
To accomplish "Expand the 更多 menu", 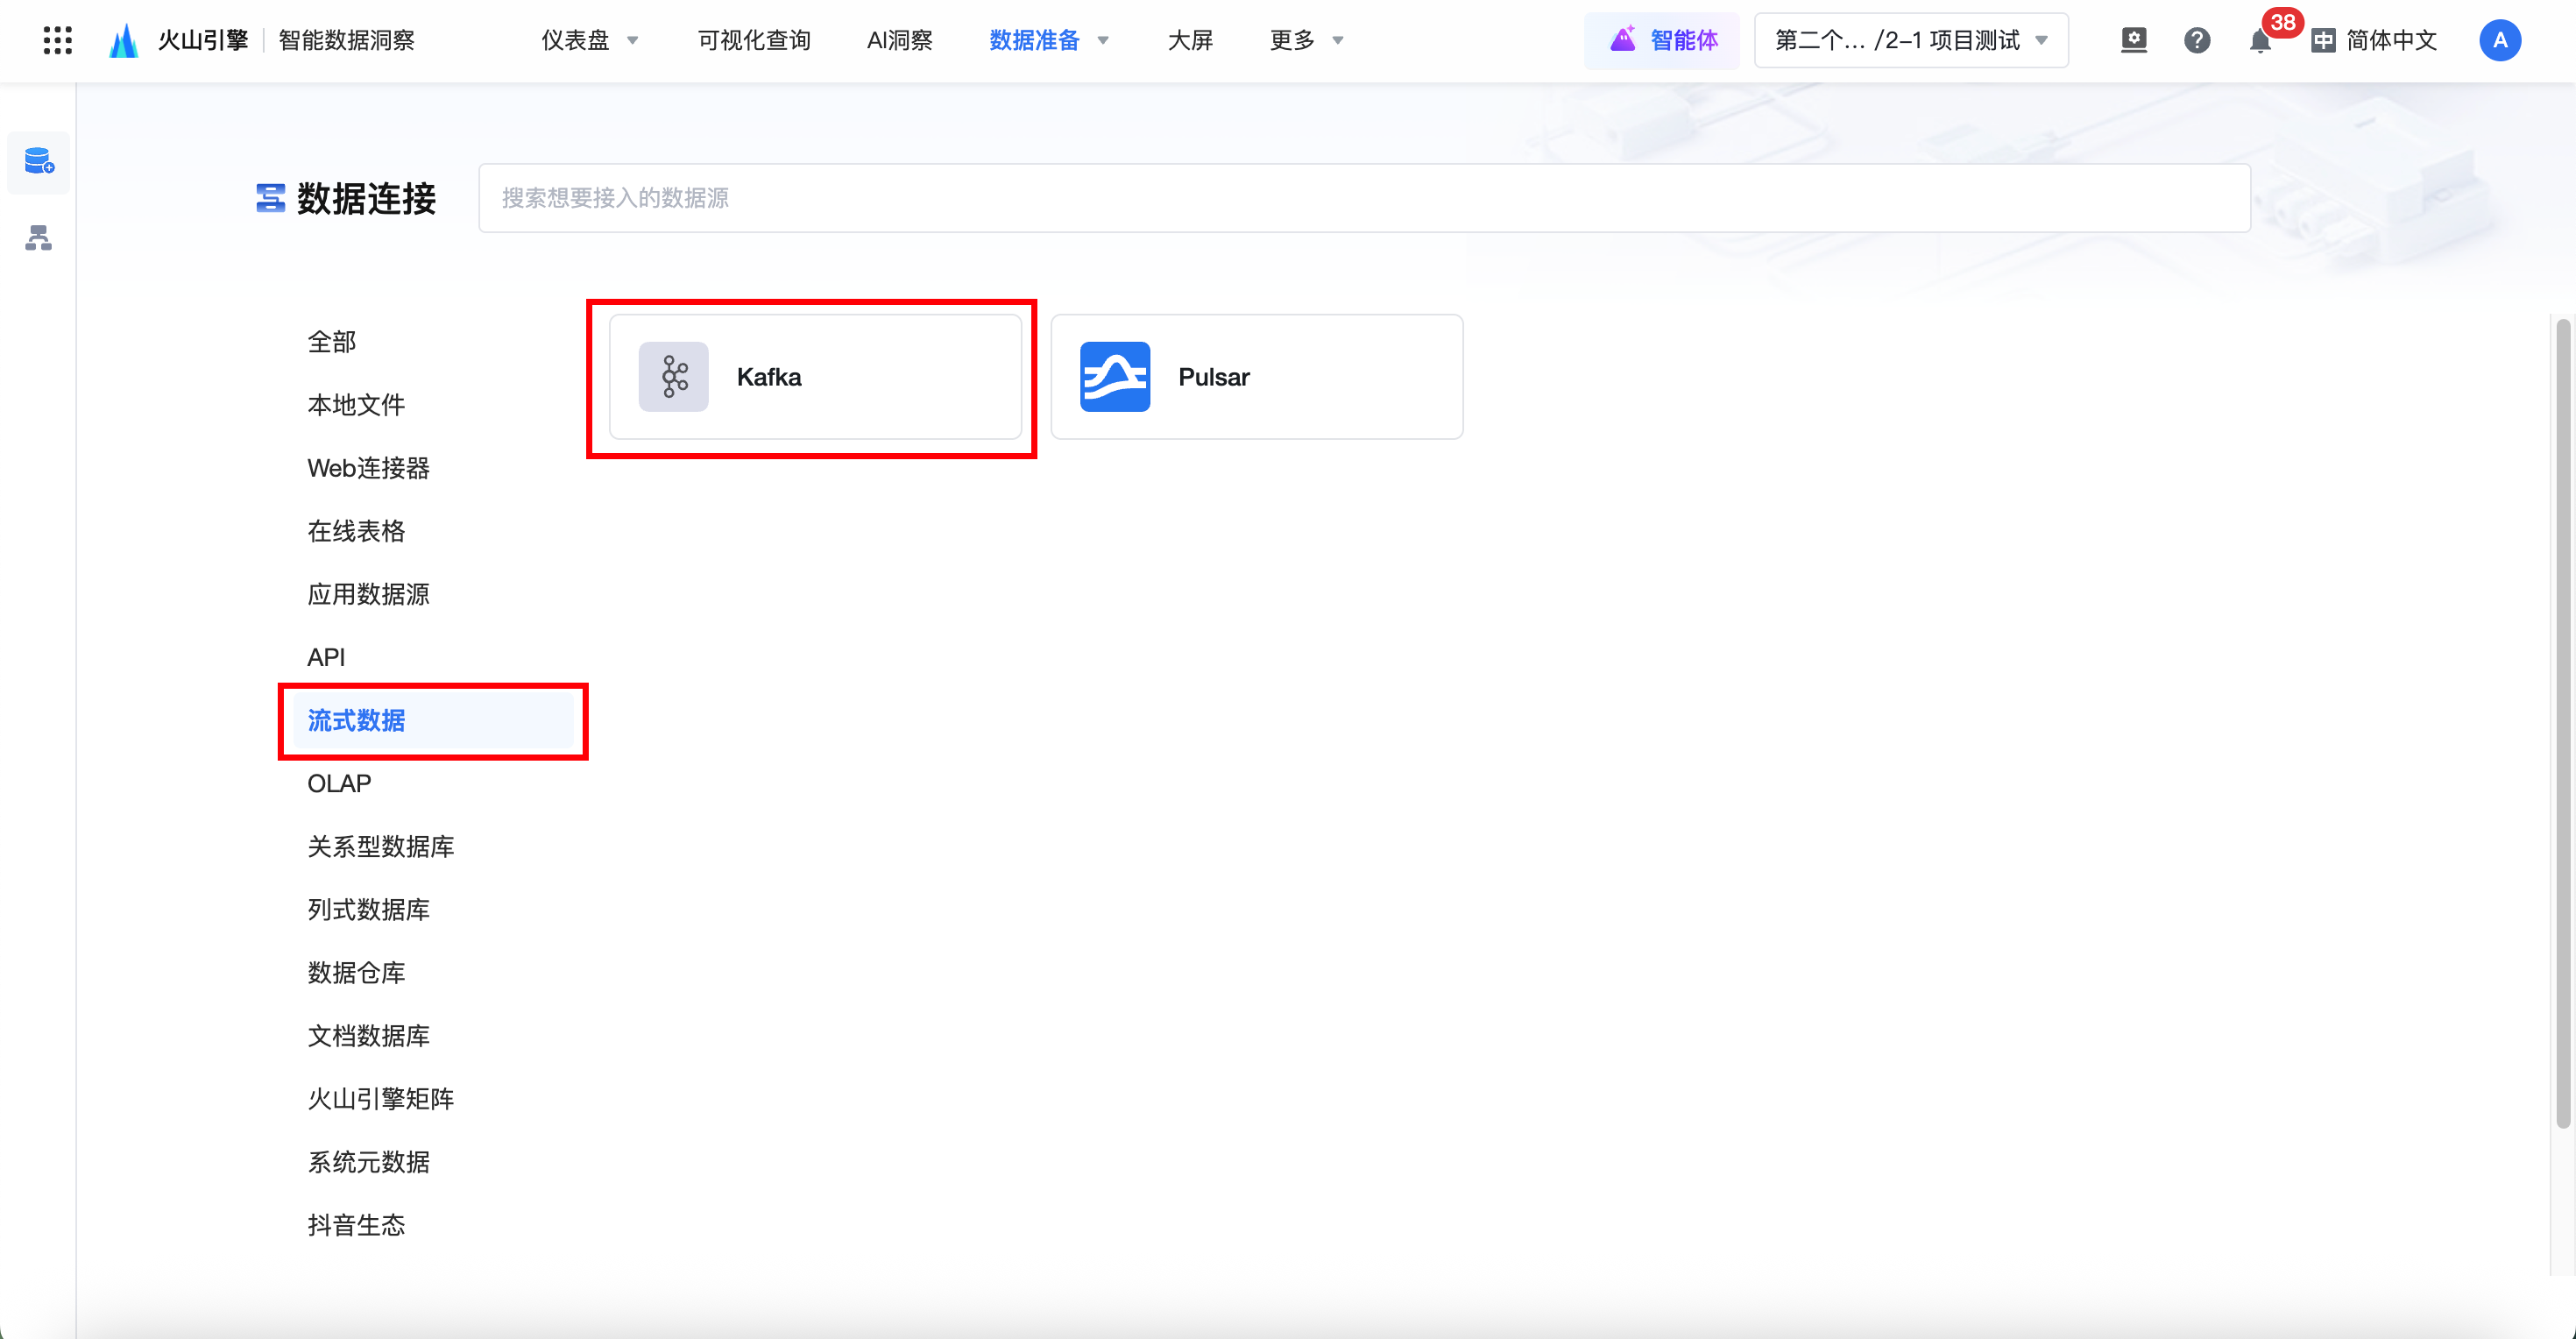I will 1306,41.
